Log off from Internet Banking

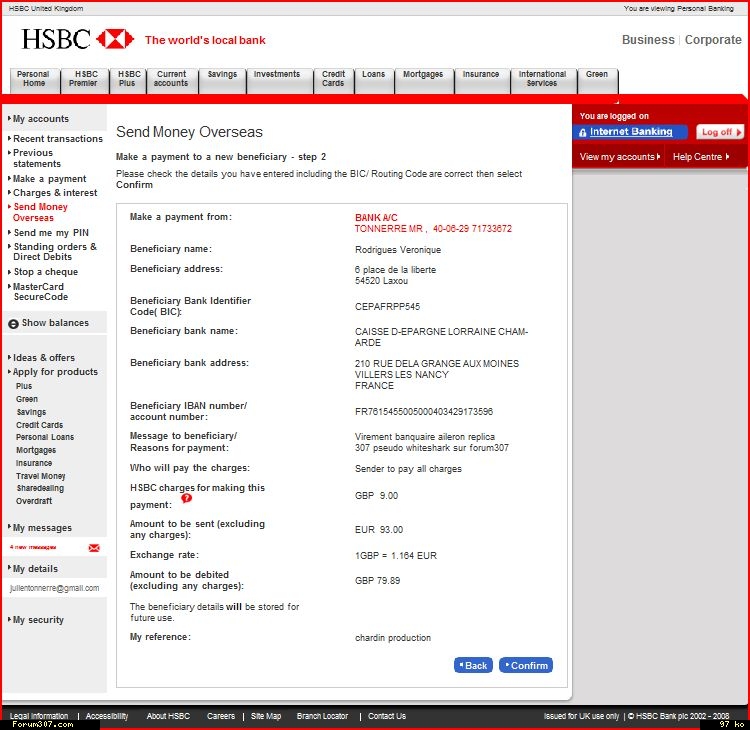coord(719,132)
